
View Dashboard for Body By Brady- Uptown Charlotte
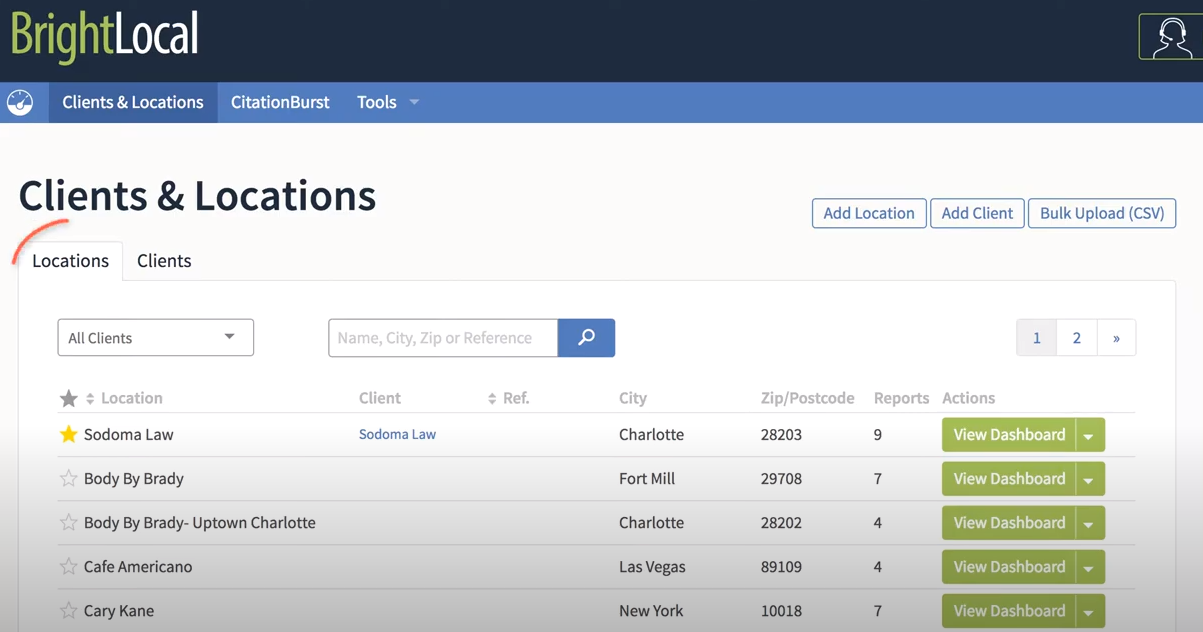click(x=1009, y=523)
